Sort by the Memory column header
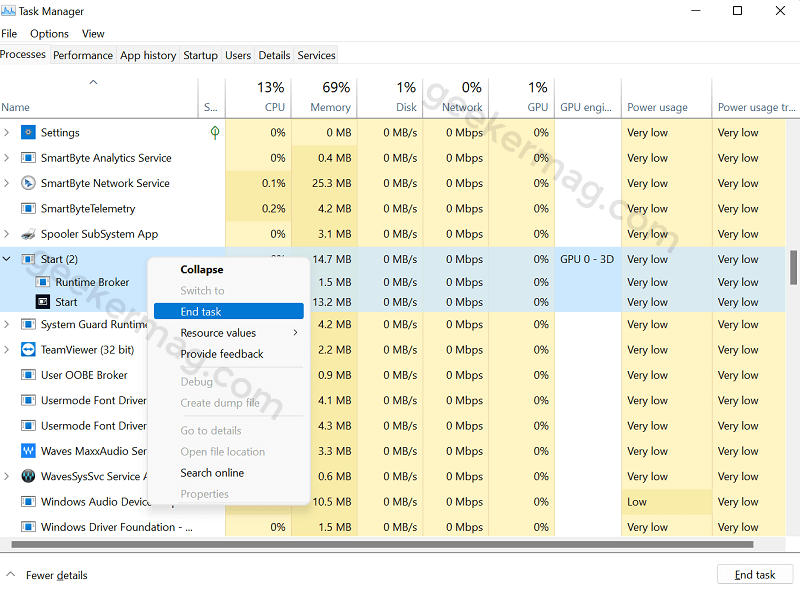 tap(324, 98)
